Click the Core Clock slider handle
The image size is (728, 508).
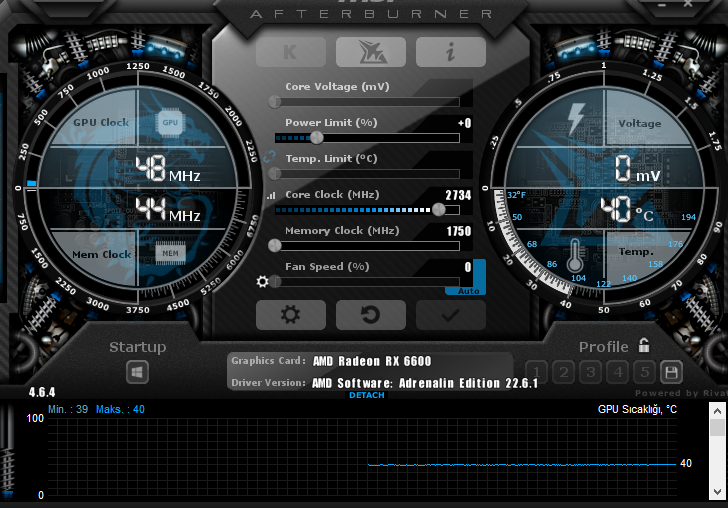coord(438,209)
